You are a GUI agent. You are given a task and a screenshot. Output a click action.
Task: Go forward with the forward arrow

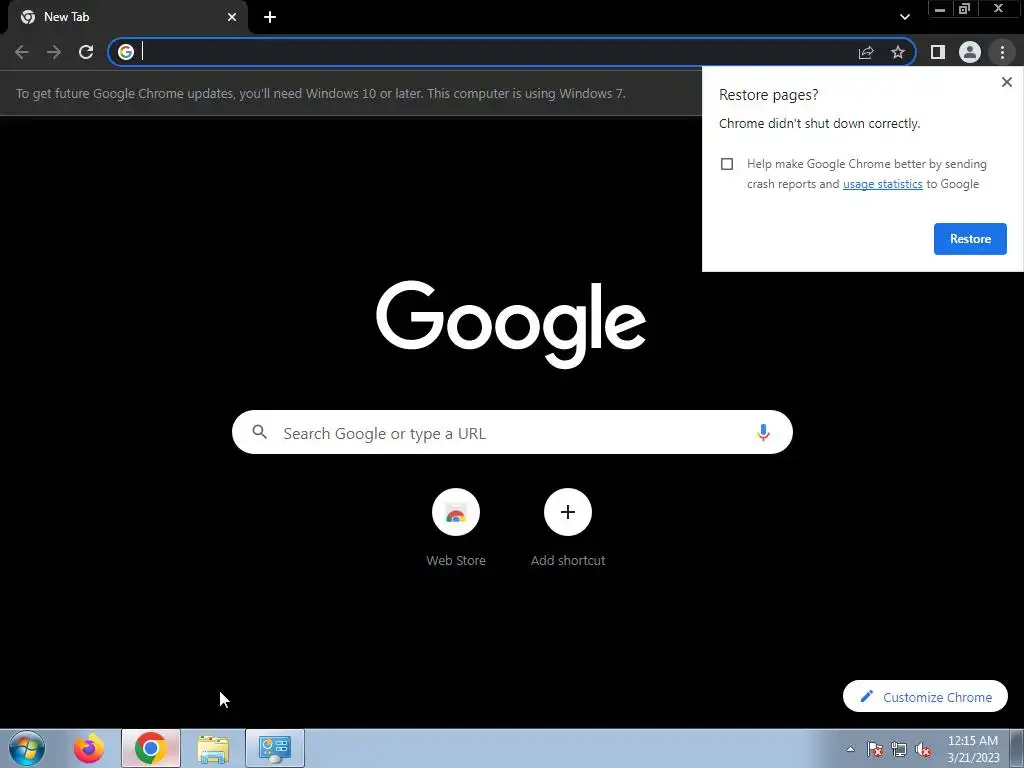[54, 52]
